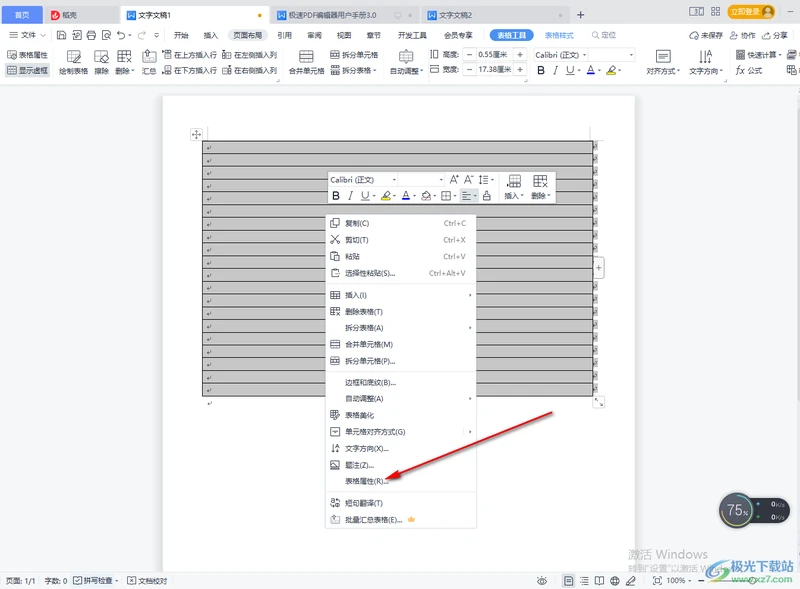The width and height of the screenshot is (800, 589).
Task: Click format painter brush in mini toolbar
Action: click(x=487, y=195)
